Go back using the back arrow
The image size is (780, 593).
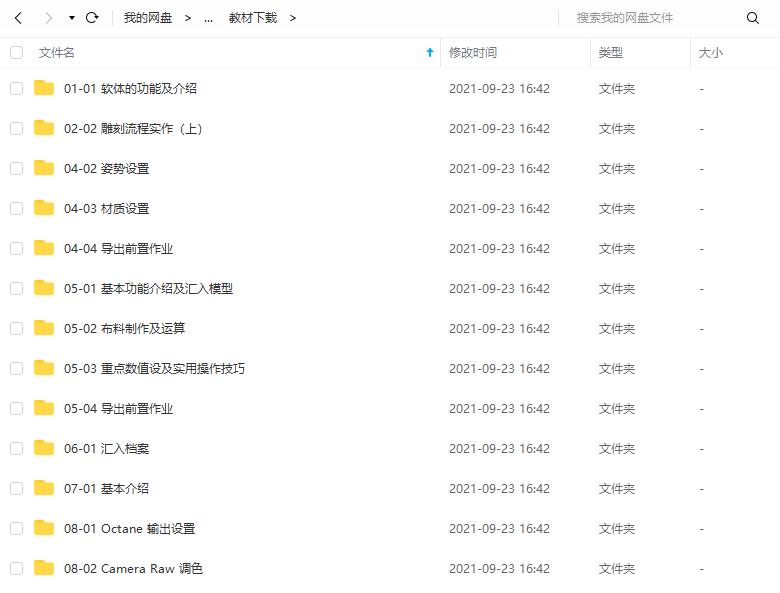point(18,18)
